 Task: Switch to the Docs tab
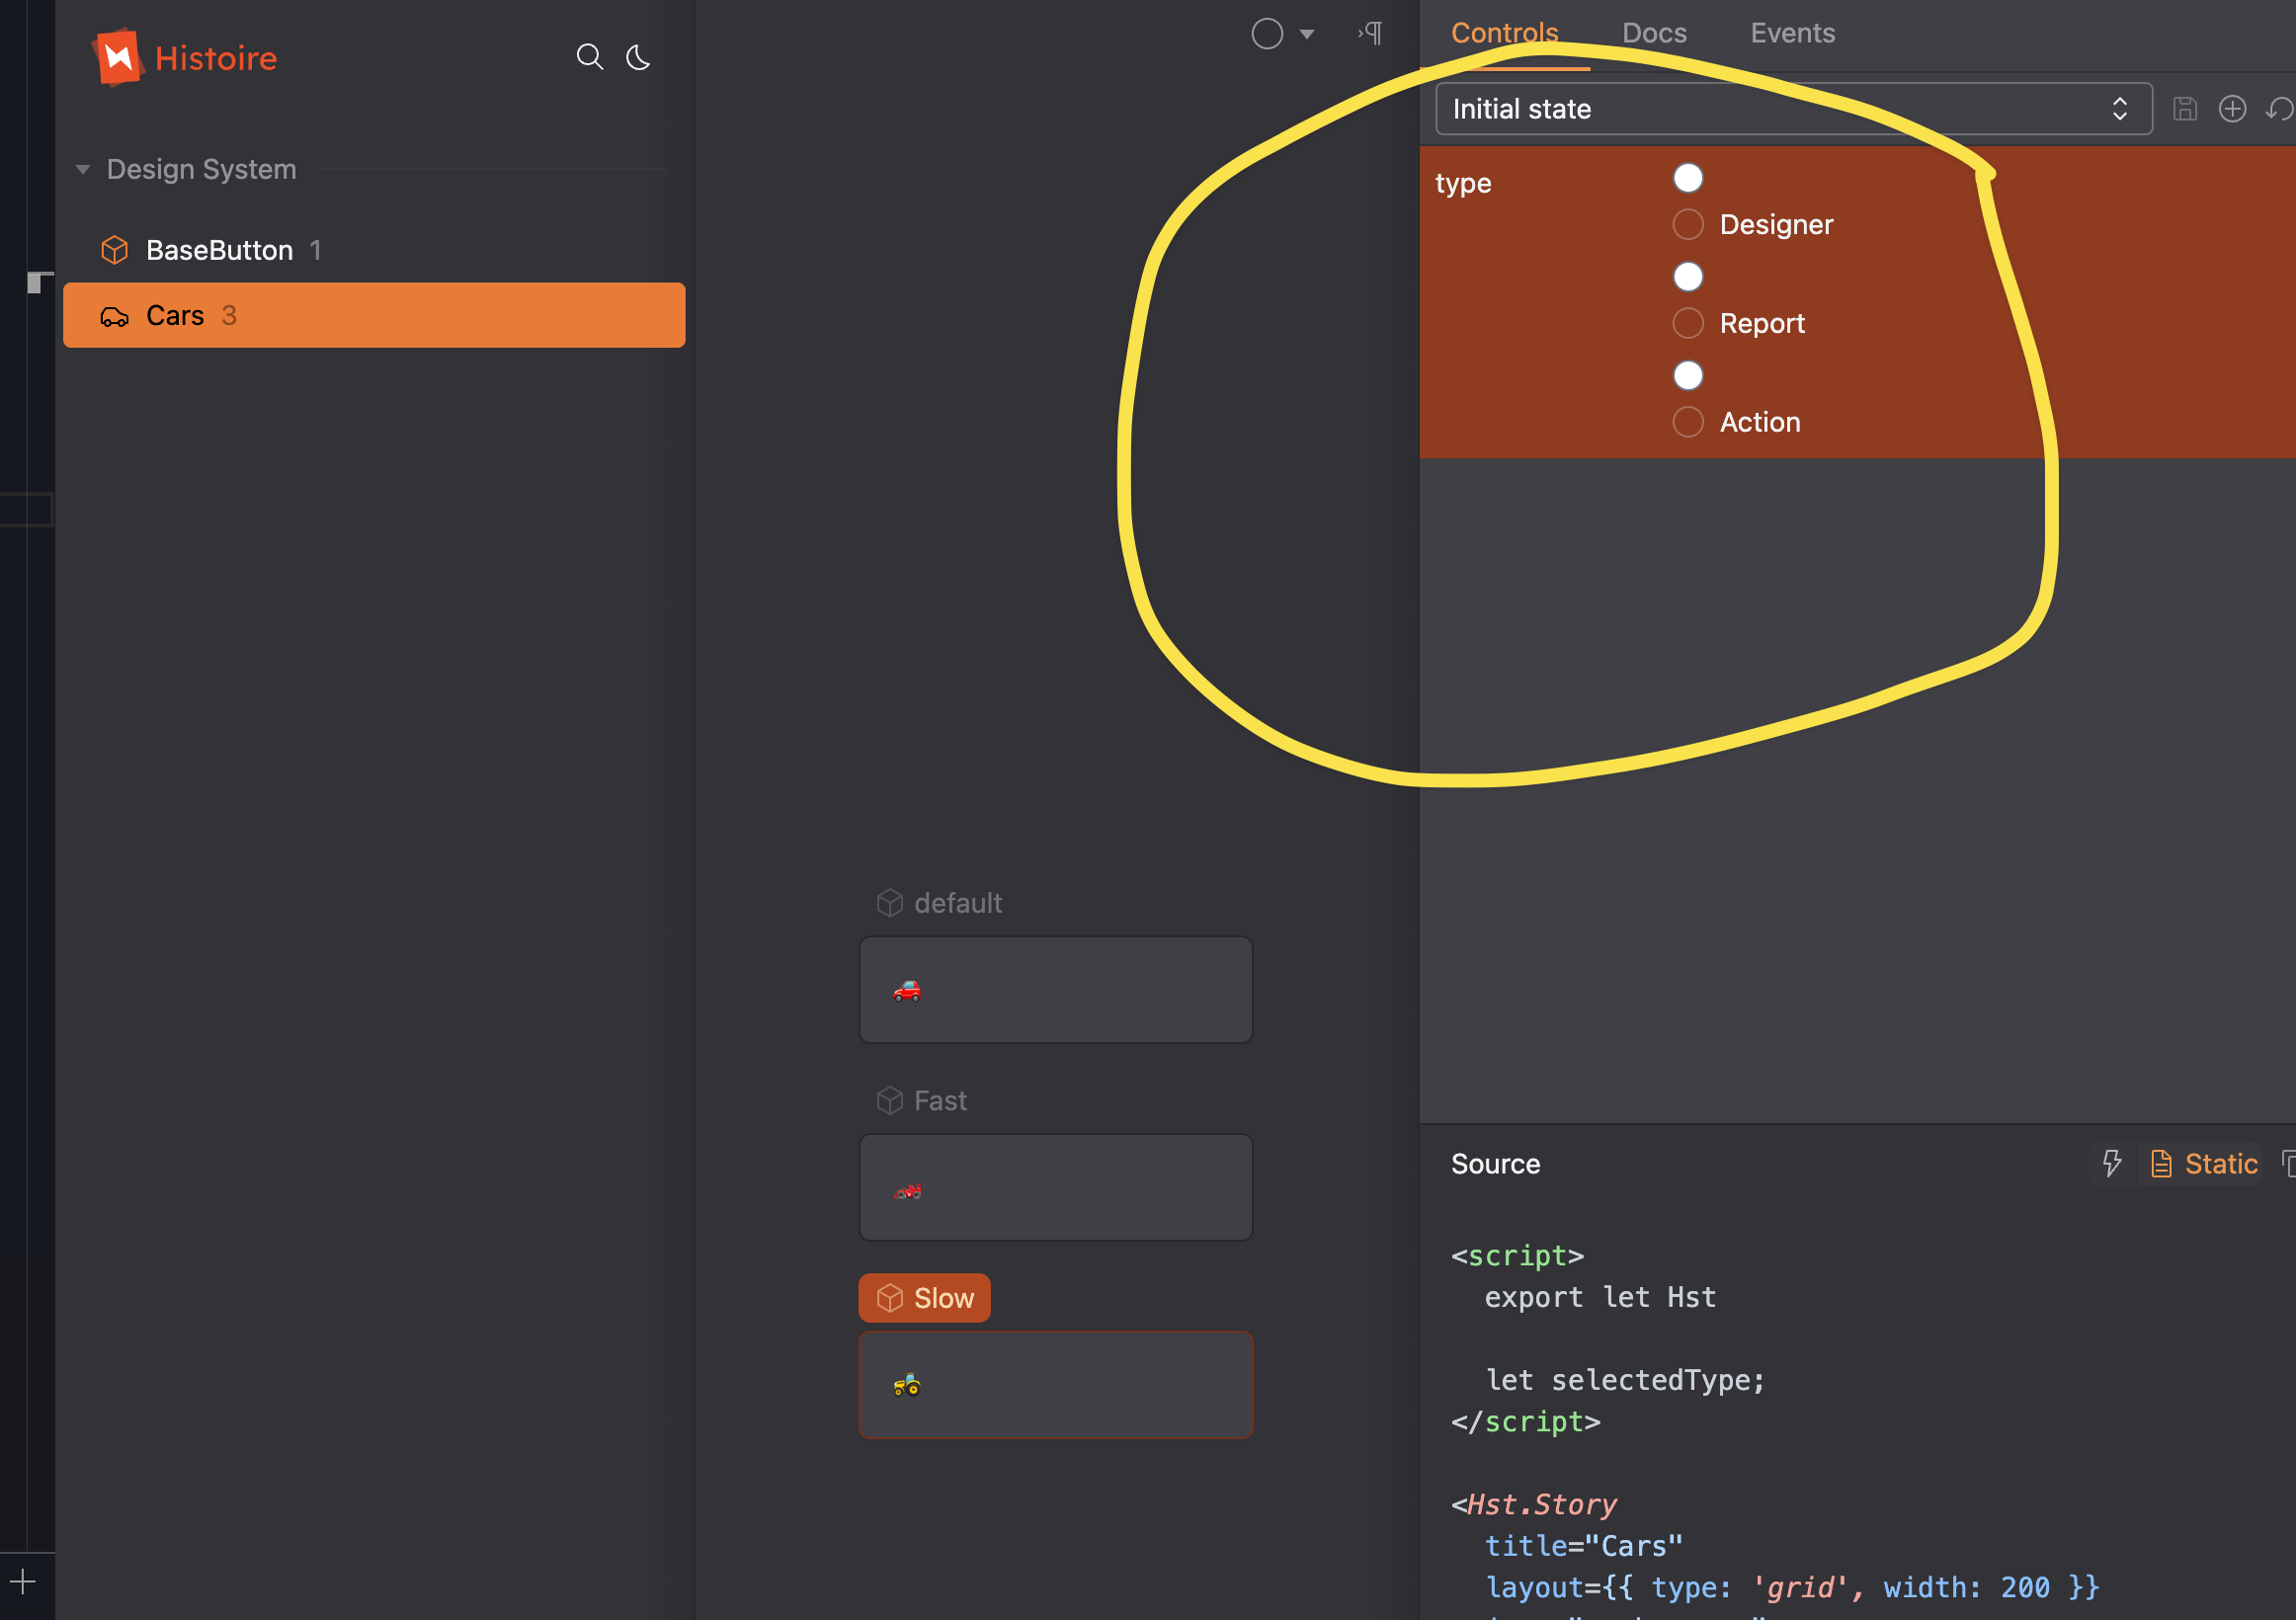pos(1654,33)
